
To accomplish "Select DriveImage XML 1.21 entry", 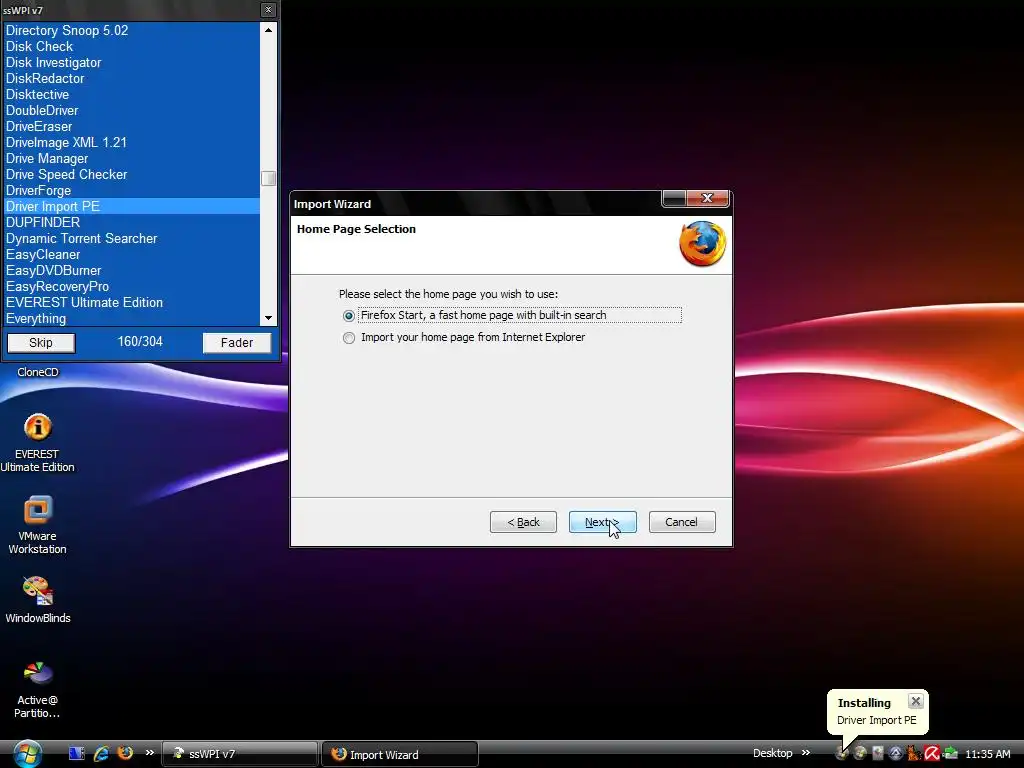I will coord(131,142).
